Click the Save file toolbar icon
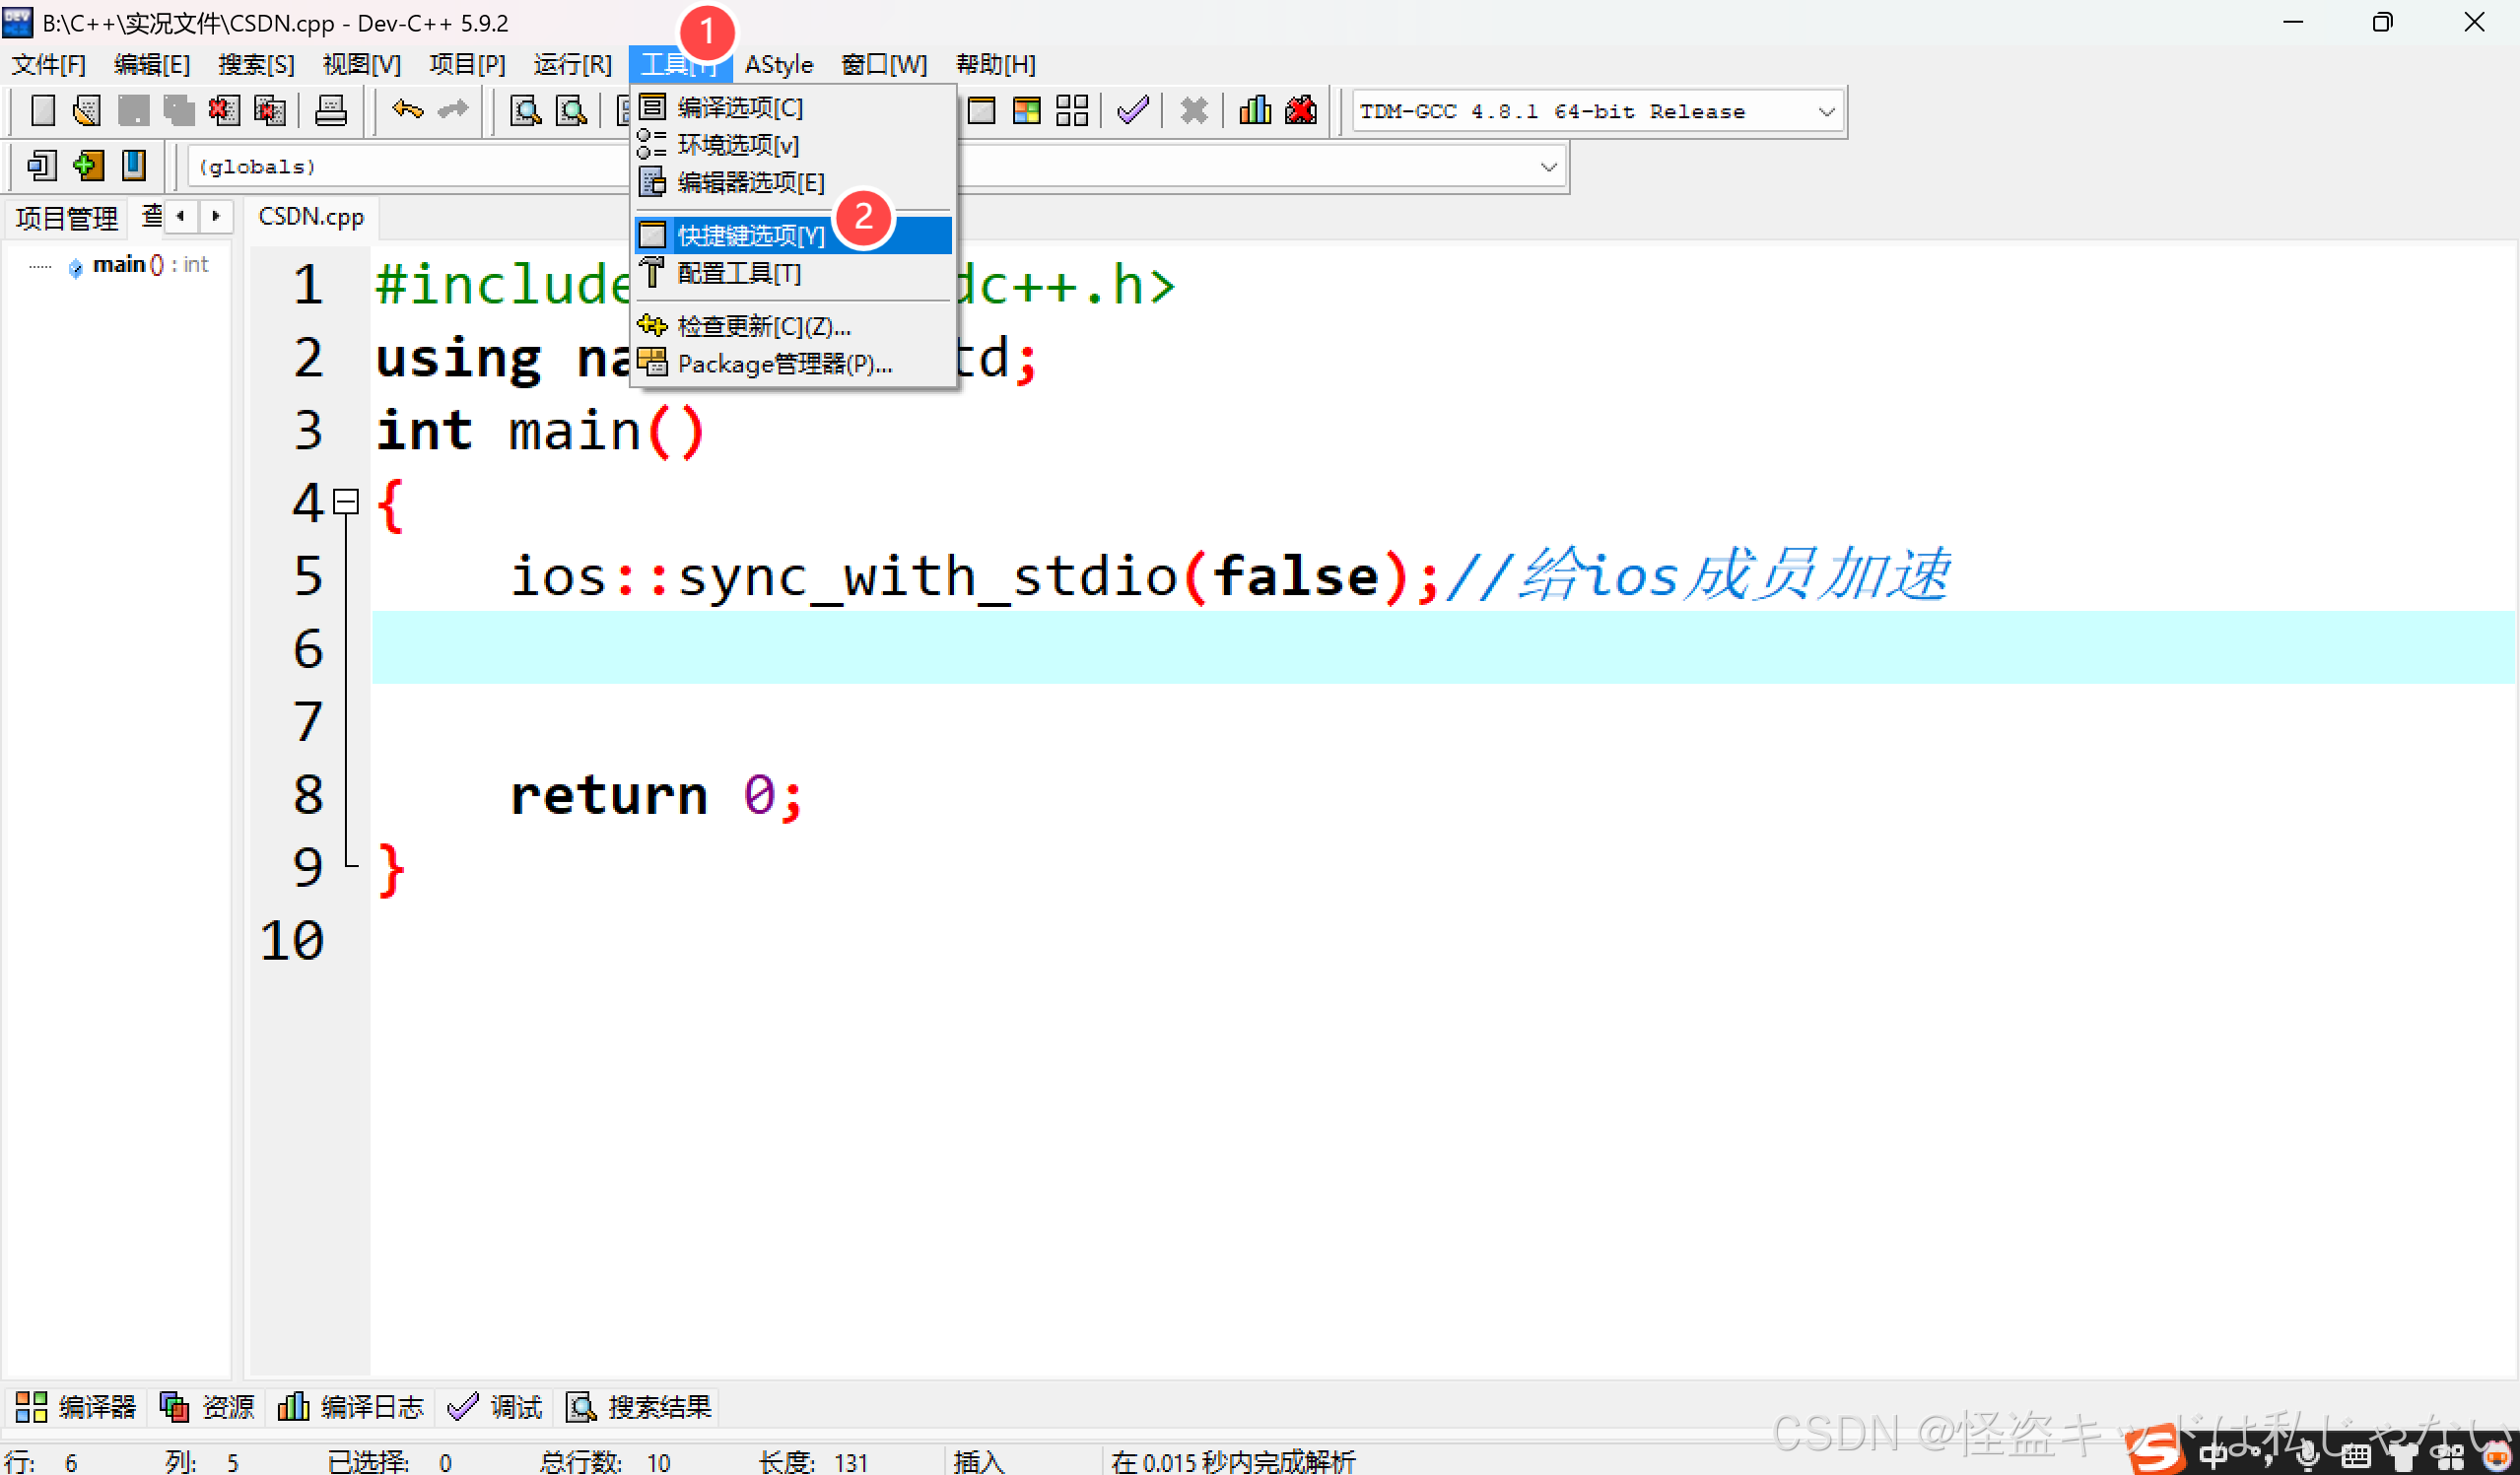2520x1475 pixels. (133, 110)
